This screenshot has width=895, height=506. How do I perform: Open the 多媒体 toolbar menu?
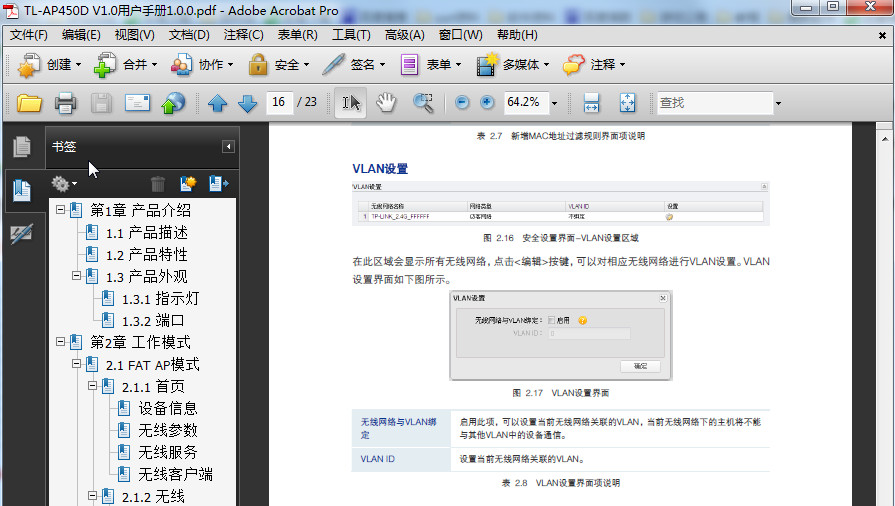513,65
